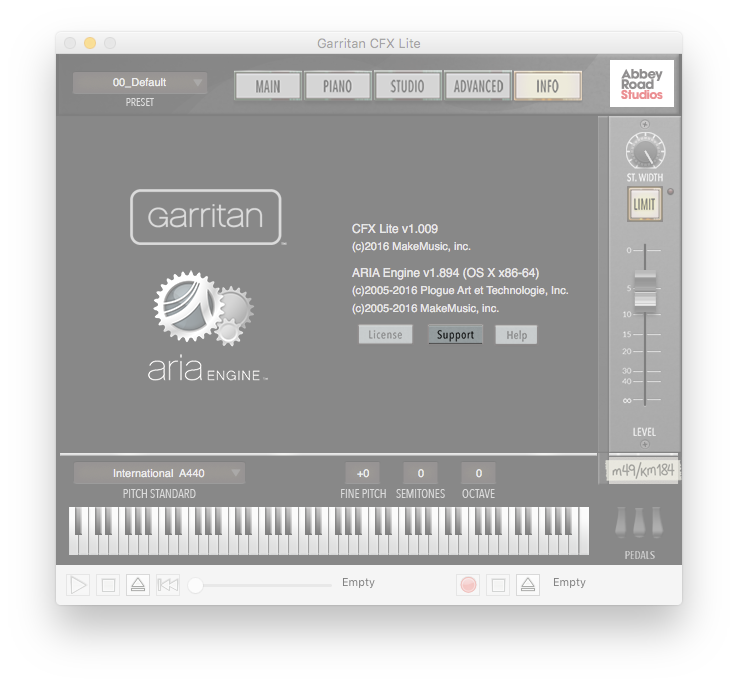Click the middle sostenuto pedal

tap(639, 523)
